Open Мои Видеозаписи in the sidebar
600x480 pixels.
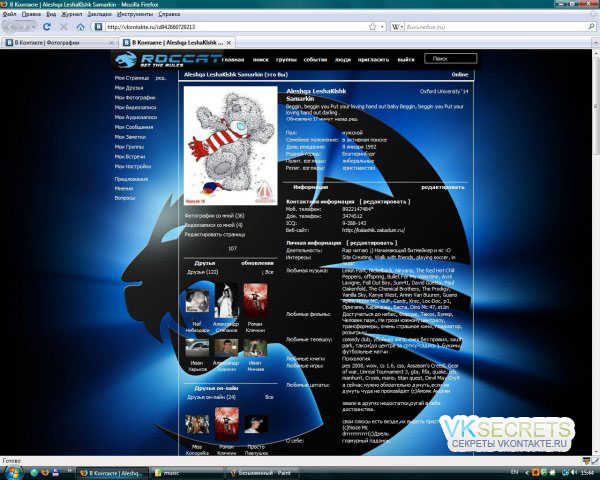[135, 108]
